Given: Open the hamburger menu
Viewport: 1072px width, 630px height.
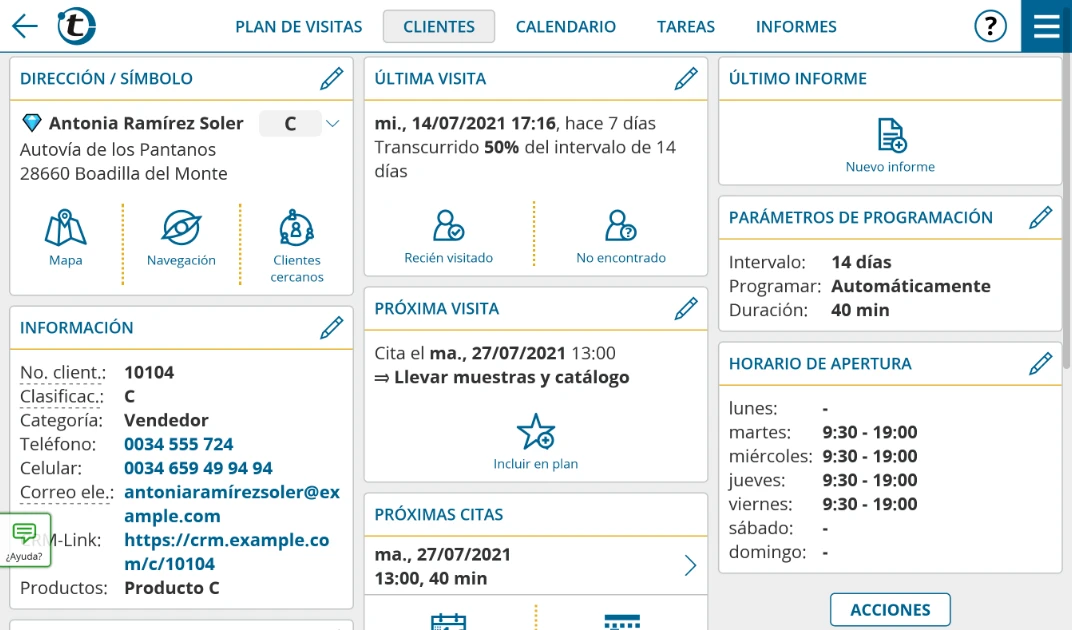Looking at the screenshot, I should tap(1046, 26).
